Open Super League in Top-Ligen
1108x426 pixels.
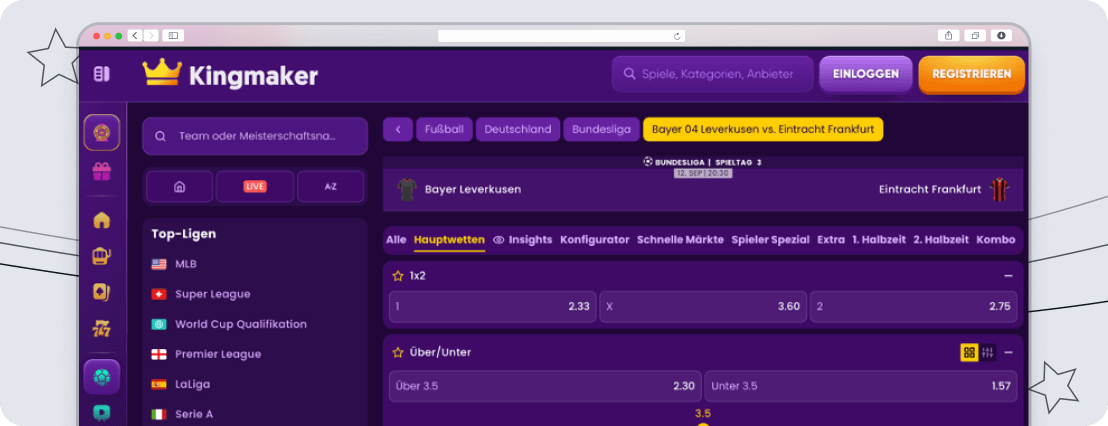click(201, 294)
